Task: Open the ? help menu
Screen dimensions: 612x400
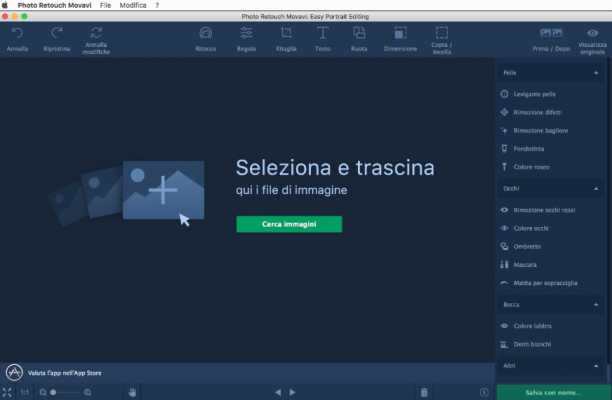Action: [x=157, y=5]
